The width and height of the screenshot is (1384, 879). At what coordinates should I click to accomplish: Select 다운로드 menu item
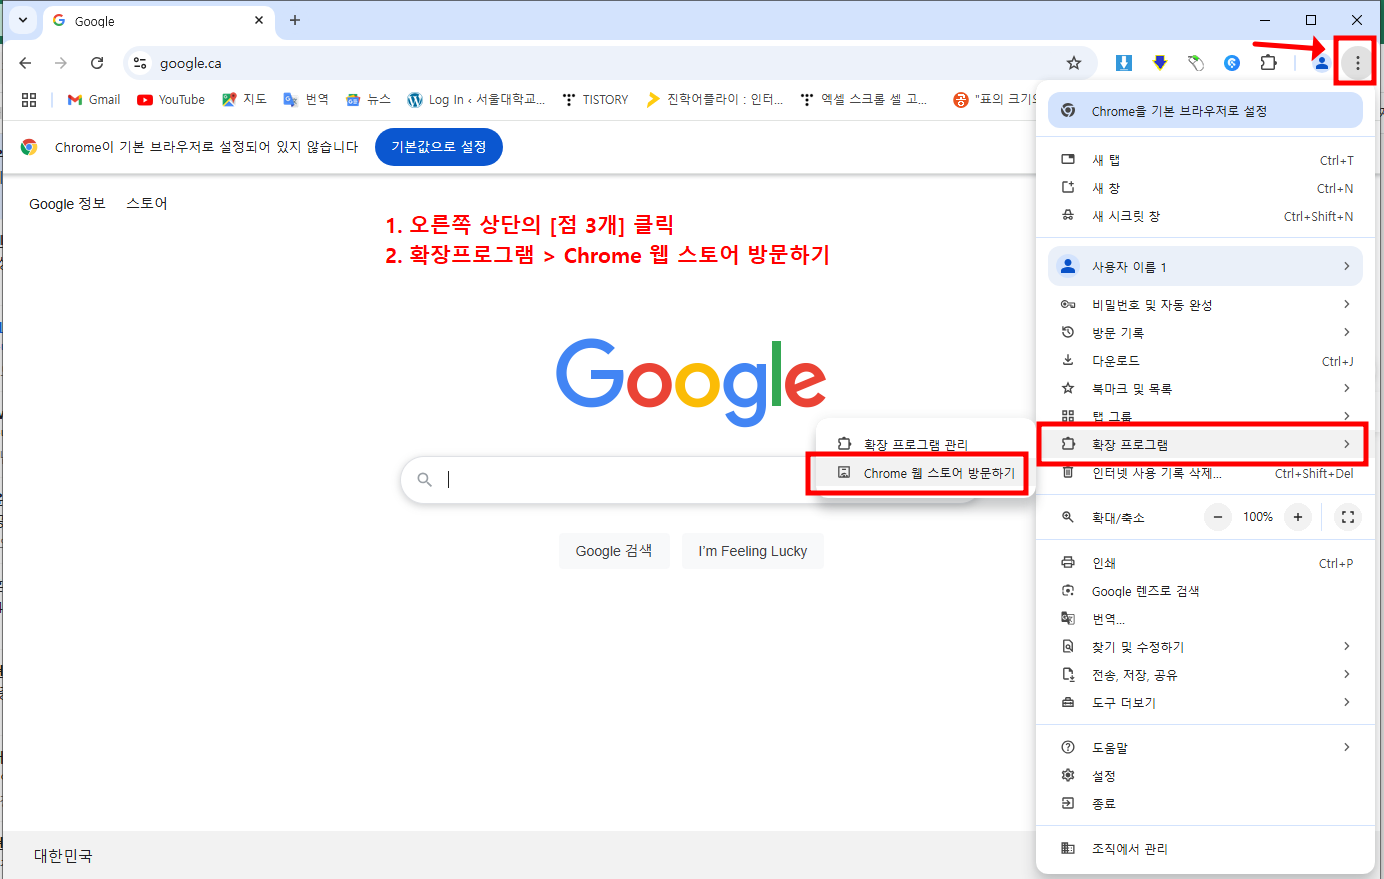pos(1205,360)
